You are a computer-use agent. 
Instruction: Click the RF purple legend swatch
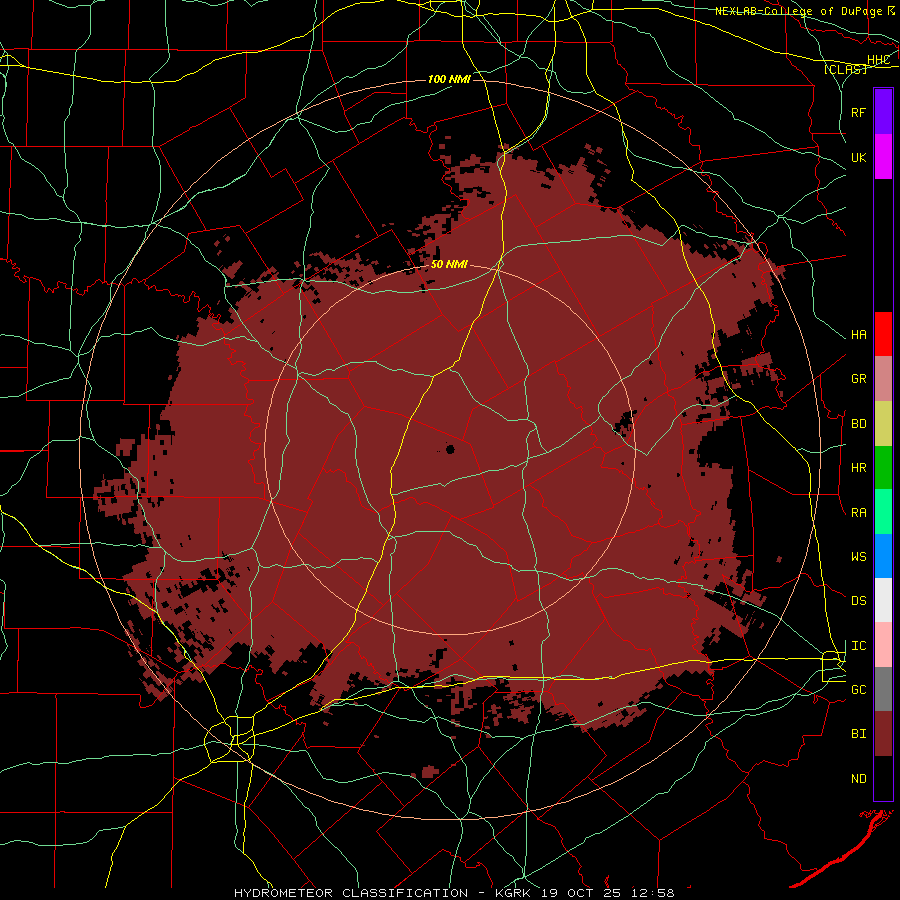coord(883,112)
